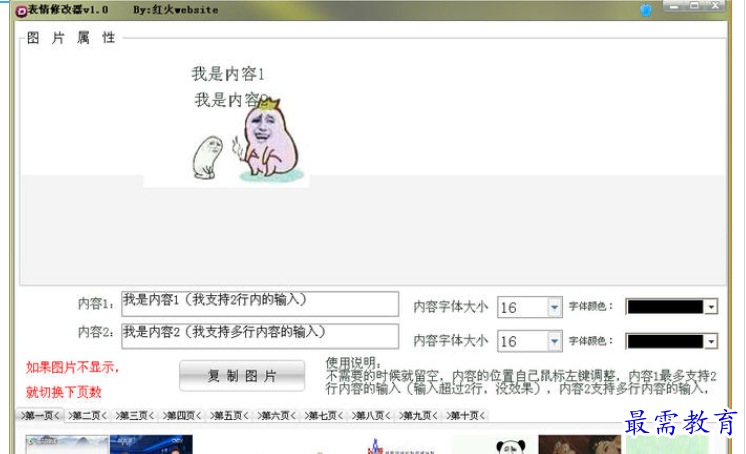Switch to the 第七页 tab
Viewport: 746px width, 454px height.
[324, 415]
